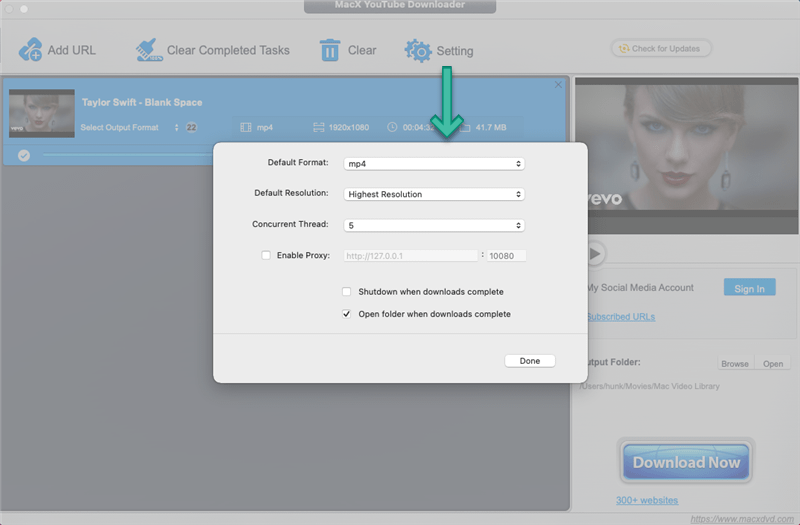Screen dimensions: 800x525
Task: Click the Add URL label
Action: click(x=71, y=50)
